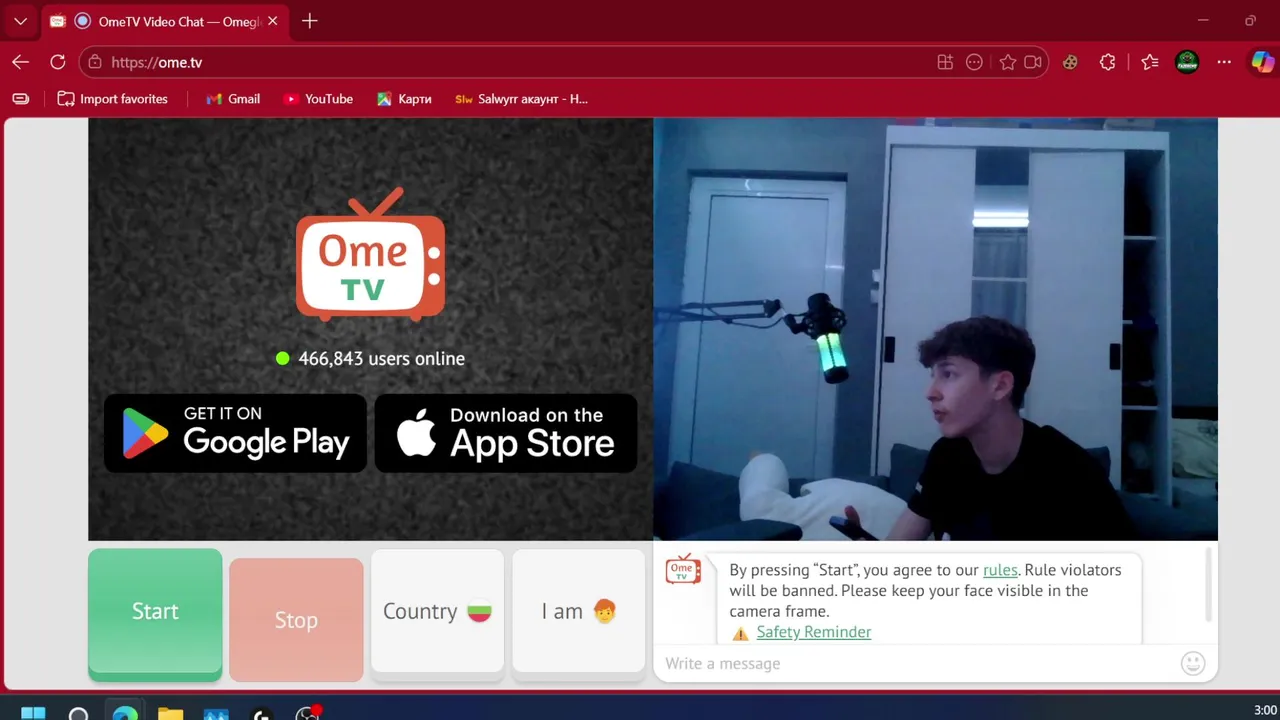Open the Safety Reminder link
The height and width of the screenshot is (720, 1280).
(814, 632)
